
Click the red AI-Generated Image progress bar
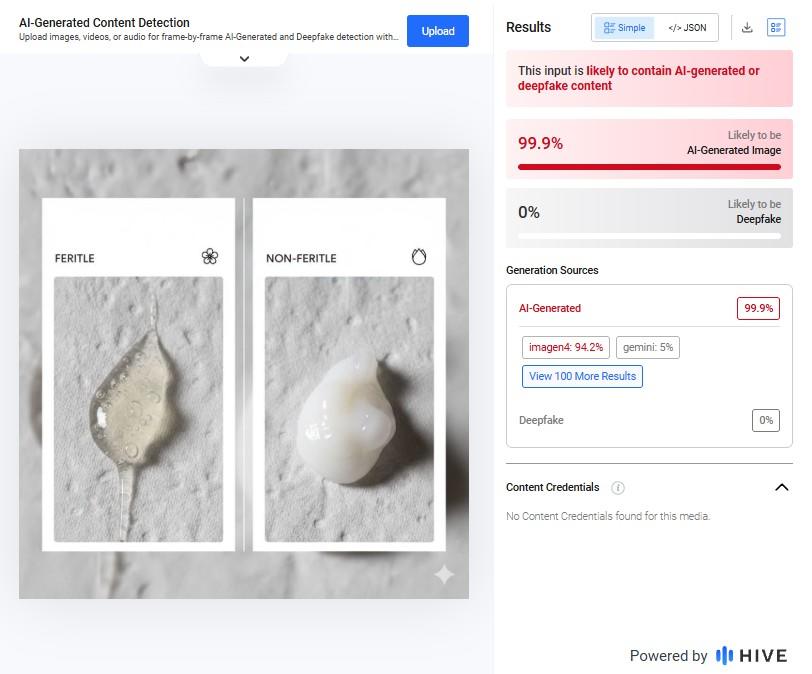[649, 167]
